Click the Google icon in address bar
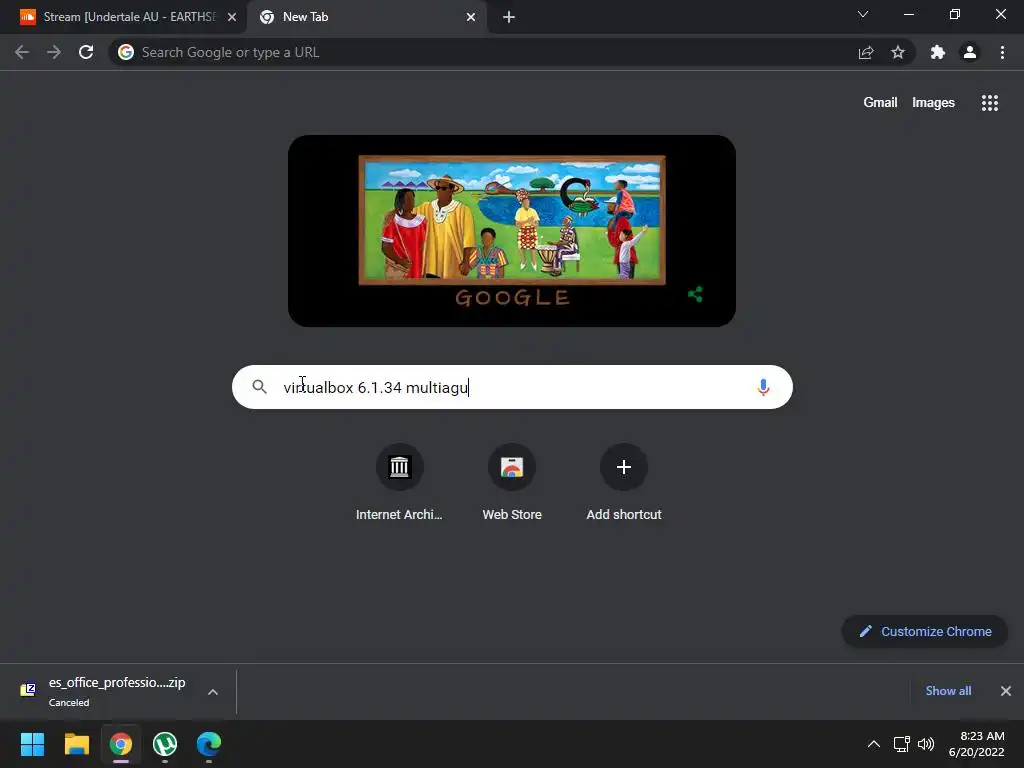Screen dimensions: 1024x768 click(x=126, y=52)
